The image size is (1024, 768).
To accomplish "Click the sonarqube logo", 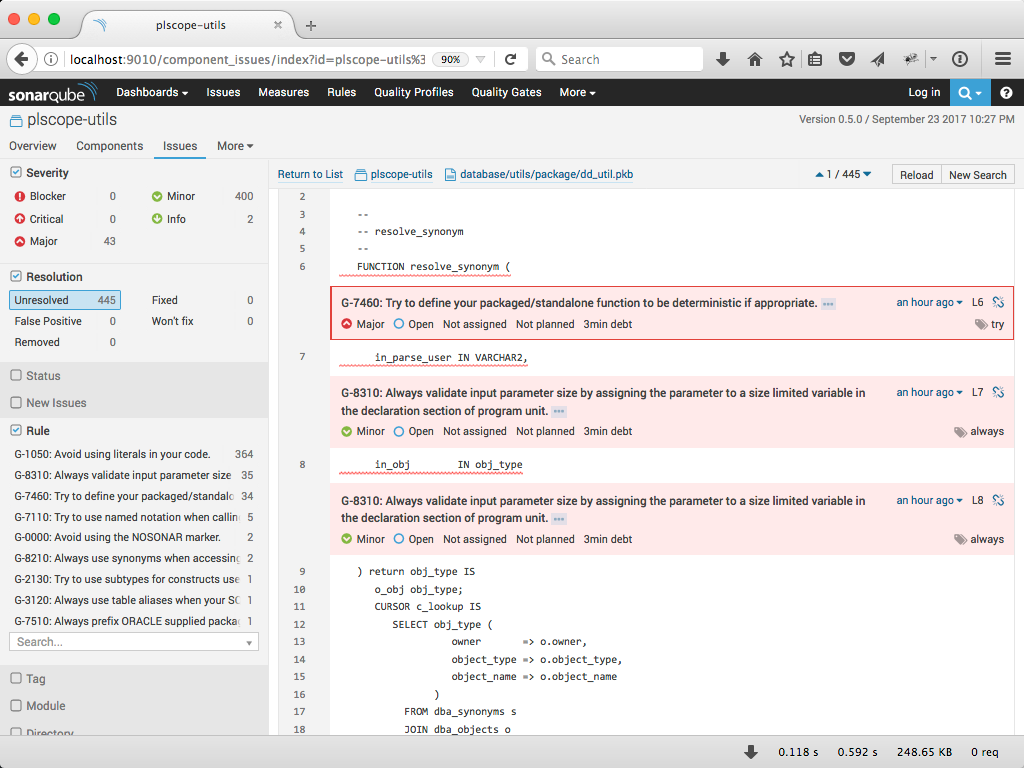I will (53, 93).
